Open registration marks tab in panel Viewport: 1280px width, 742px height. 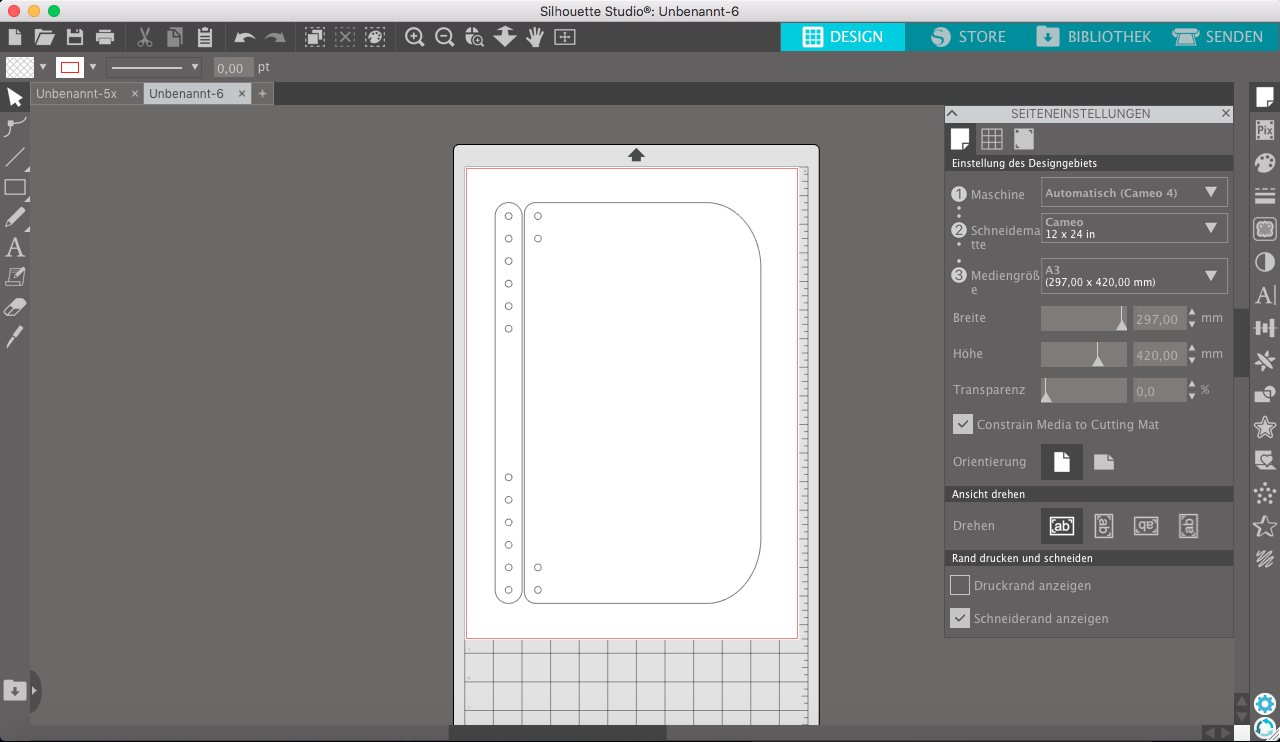coord(1024,139)
